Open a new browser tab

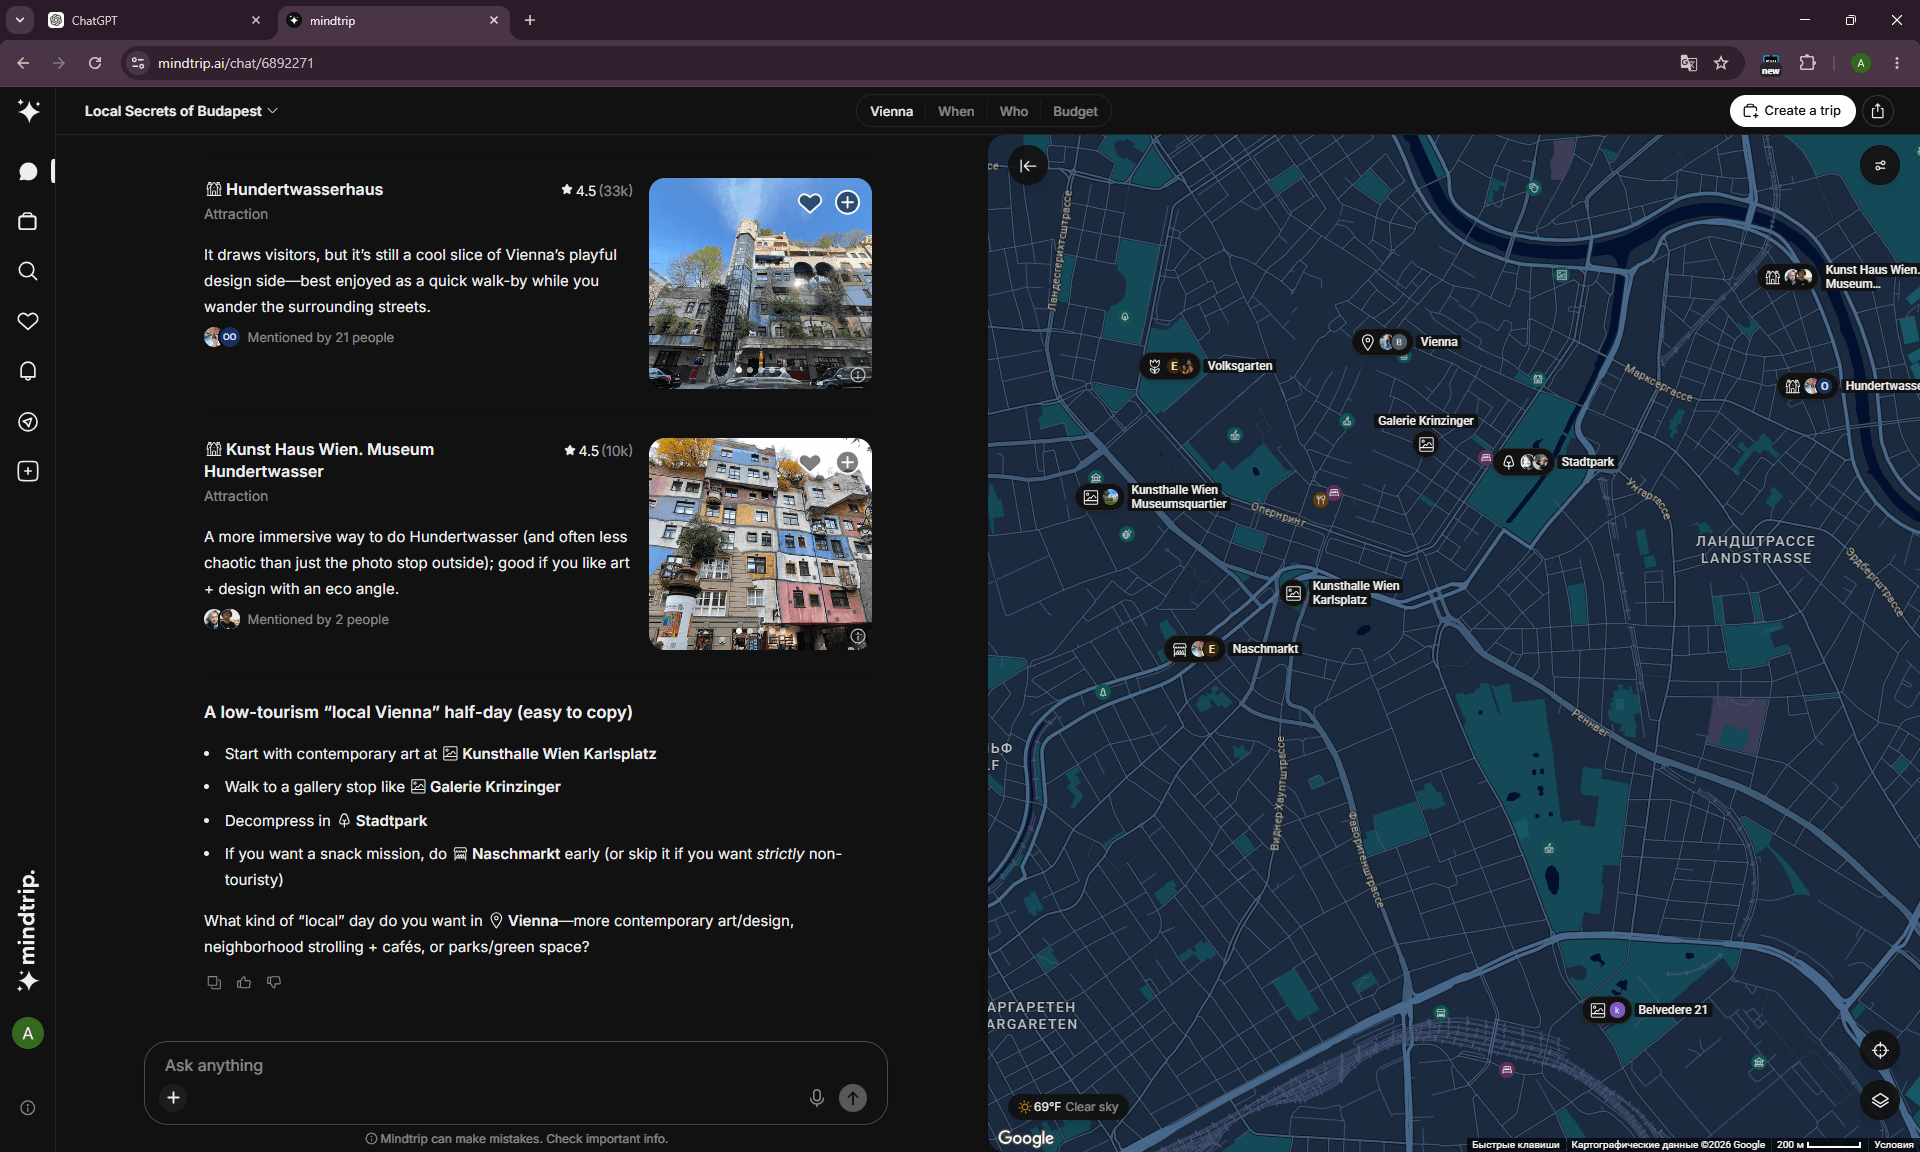tap(530, 20)
